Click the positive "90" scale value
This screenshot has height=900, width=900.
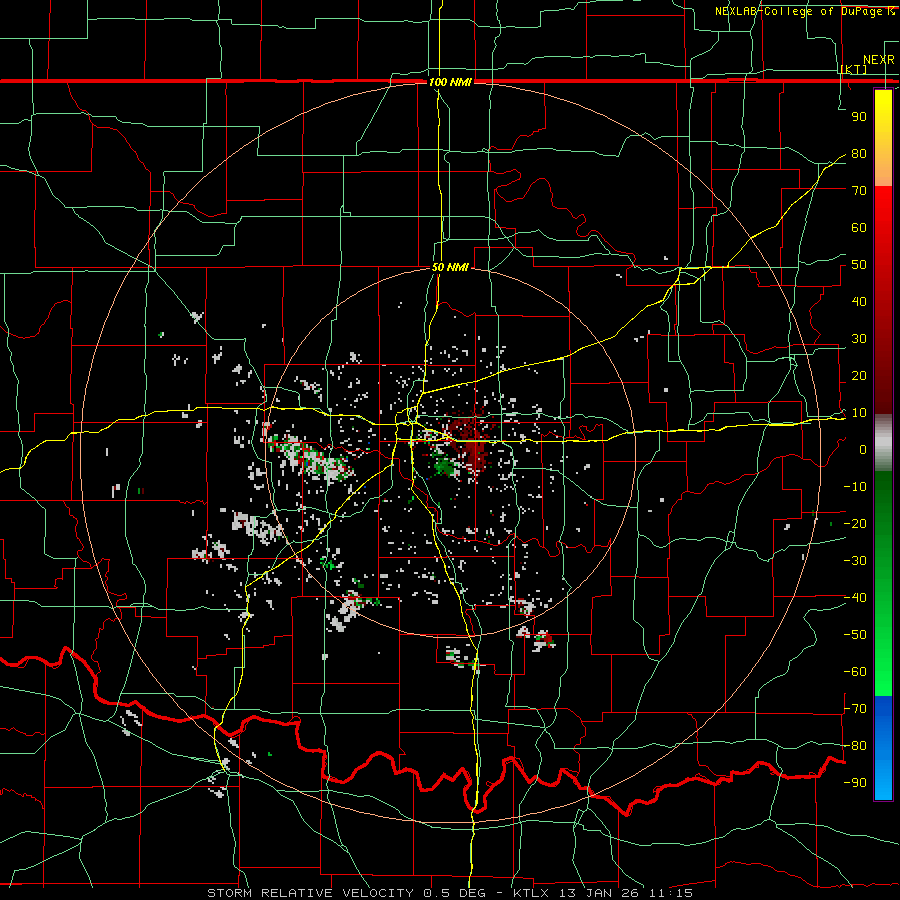(x=859, y=117)
